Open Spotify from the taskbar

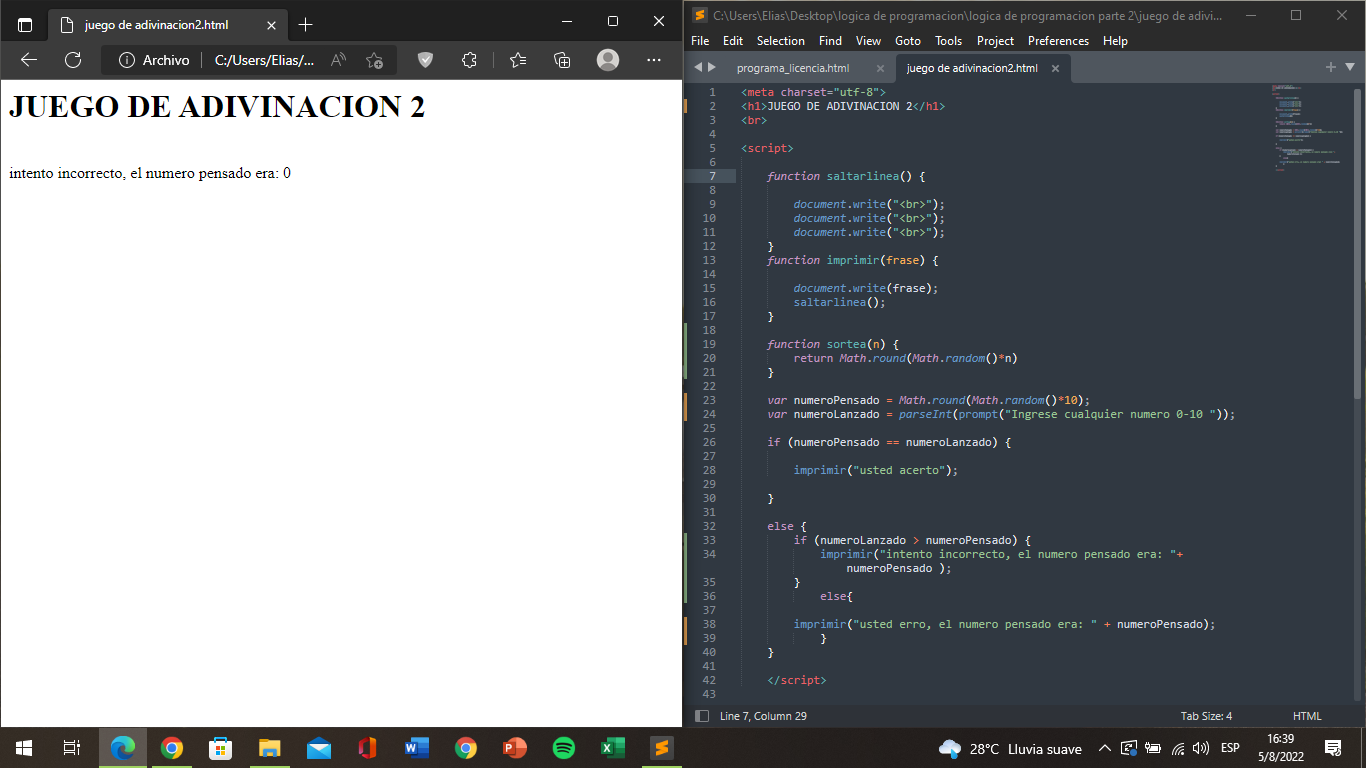click(x=563, y=748)
